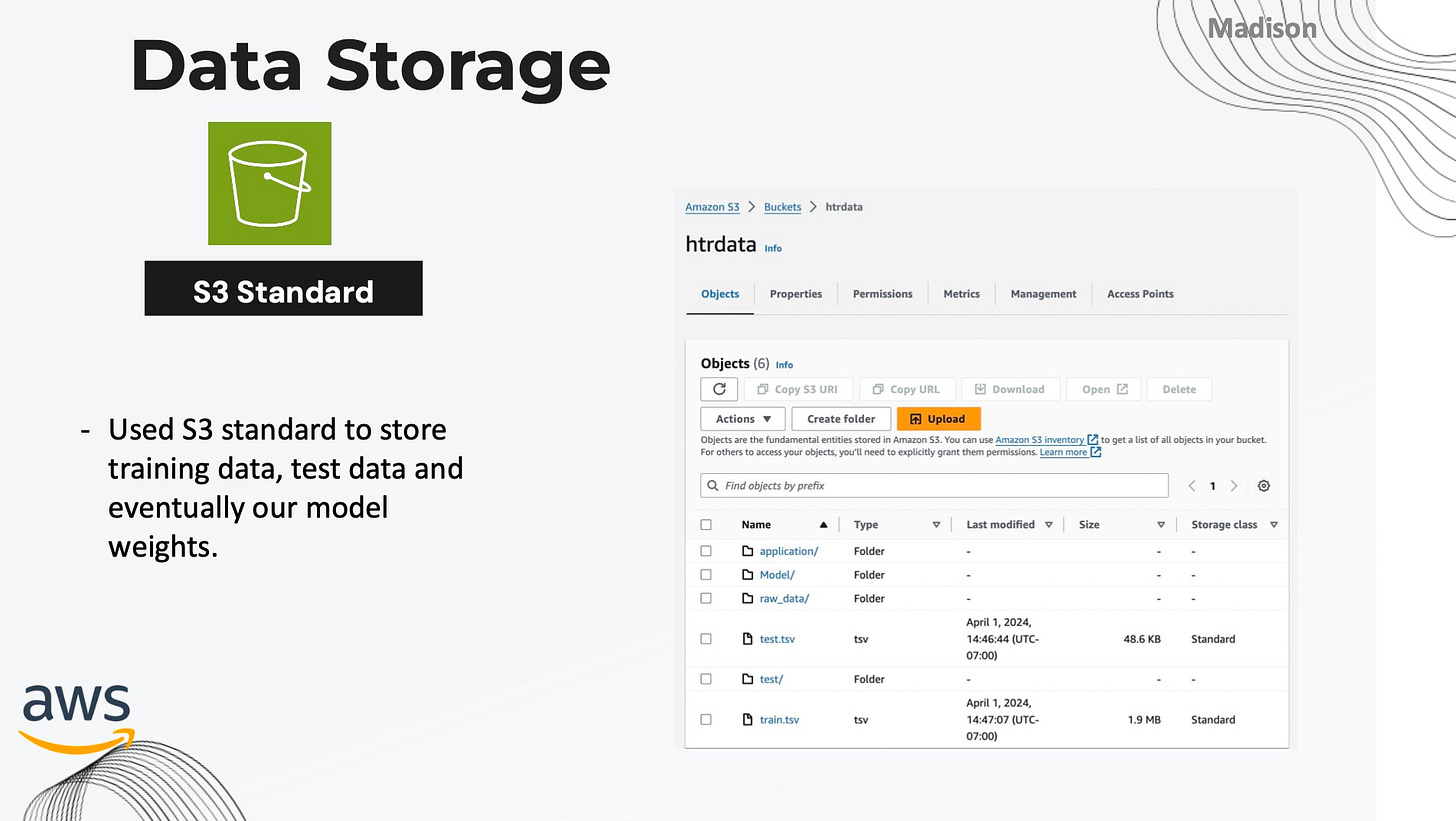Click external link icon beside Learn more

[x=1096, y=452]
